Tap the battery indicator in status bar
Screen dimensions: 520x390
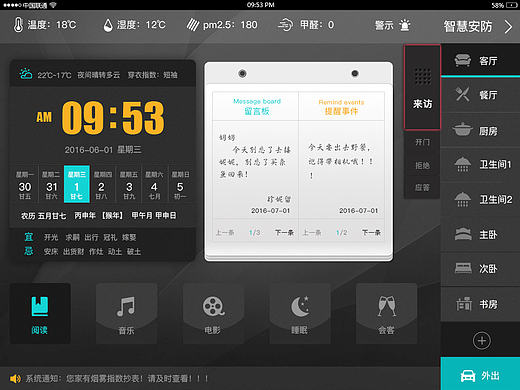point(511,5)
